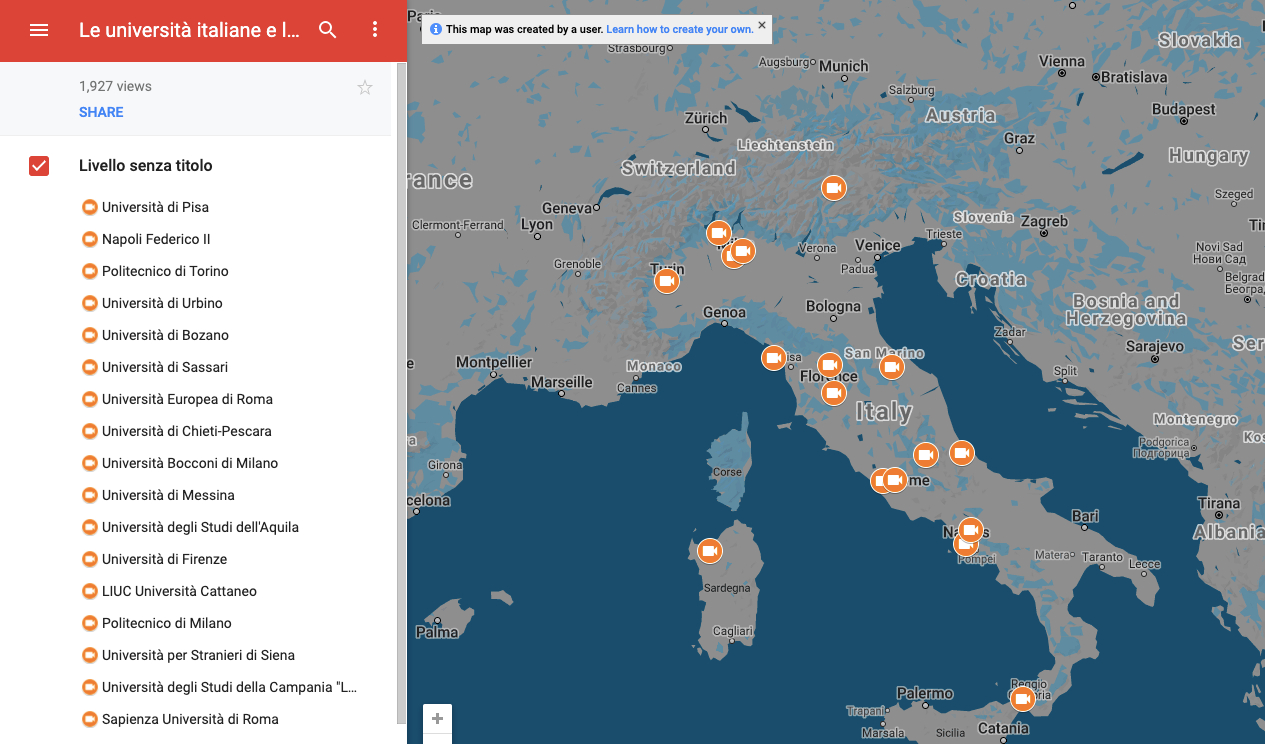Select the marker near Reggio Calabria
This screenshot has height=744, width=1265.
(x=1022, y=699)
